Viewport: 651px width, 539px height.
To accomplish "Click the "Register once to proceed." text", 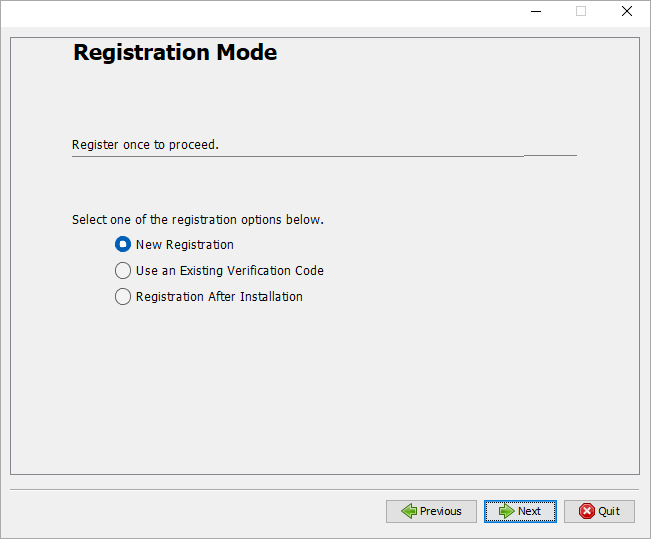I will 145,145.
